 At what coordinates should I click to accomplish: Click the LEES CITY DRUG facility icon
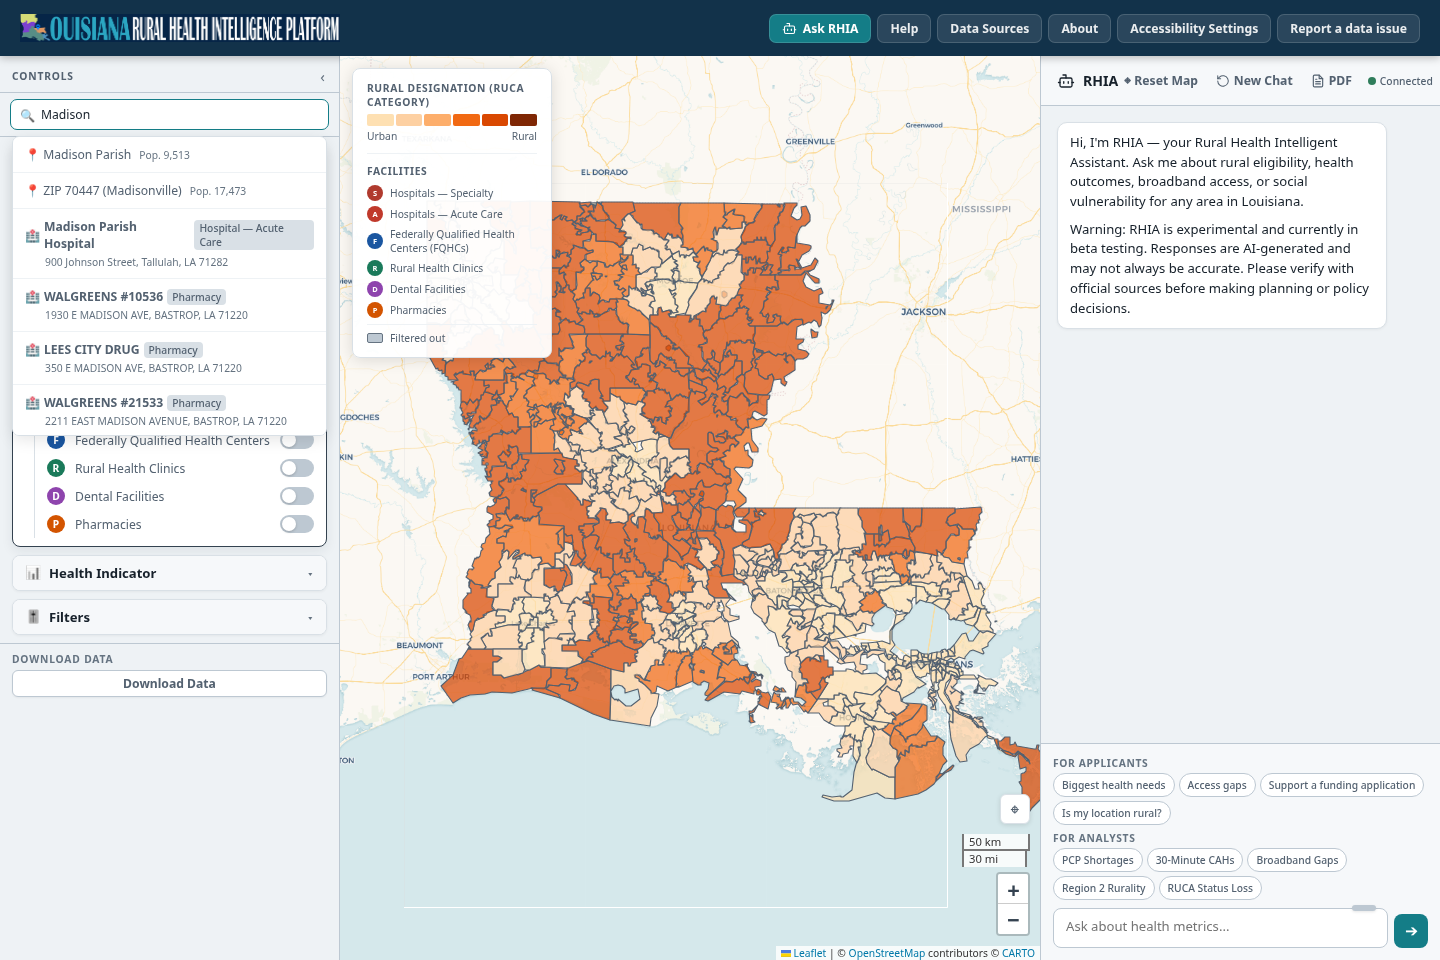pyautogui.click(x=32, y=350)
